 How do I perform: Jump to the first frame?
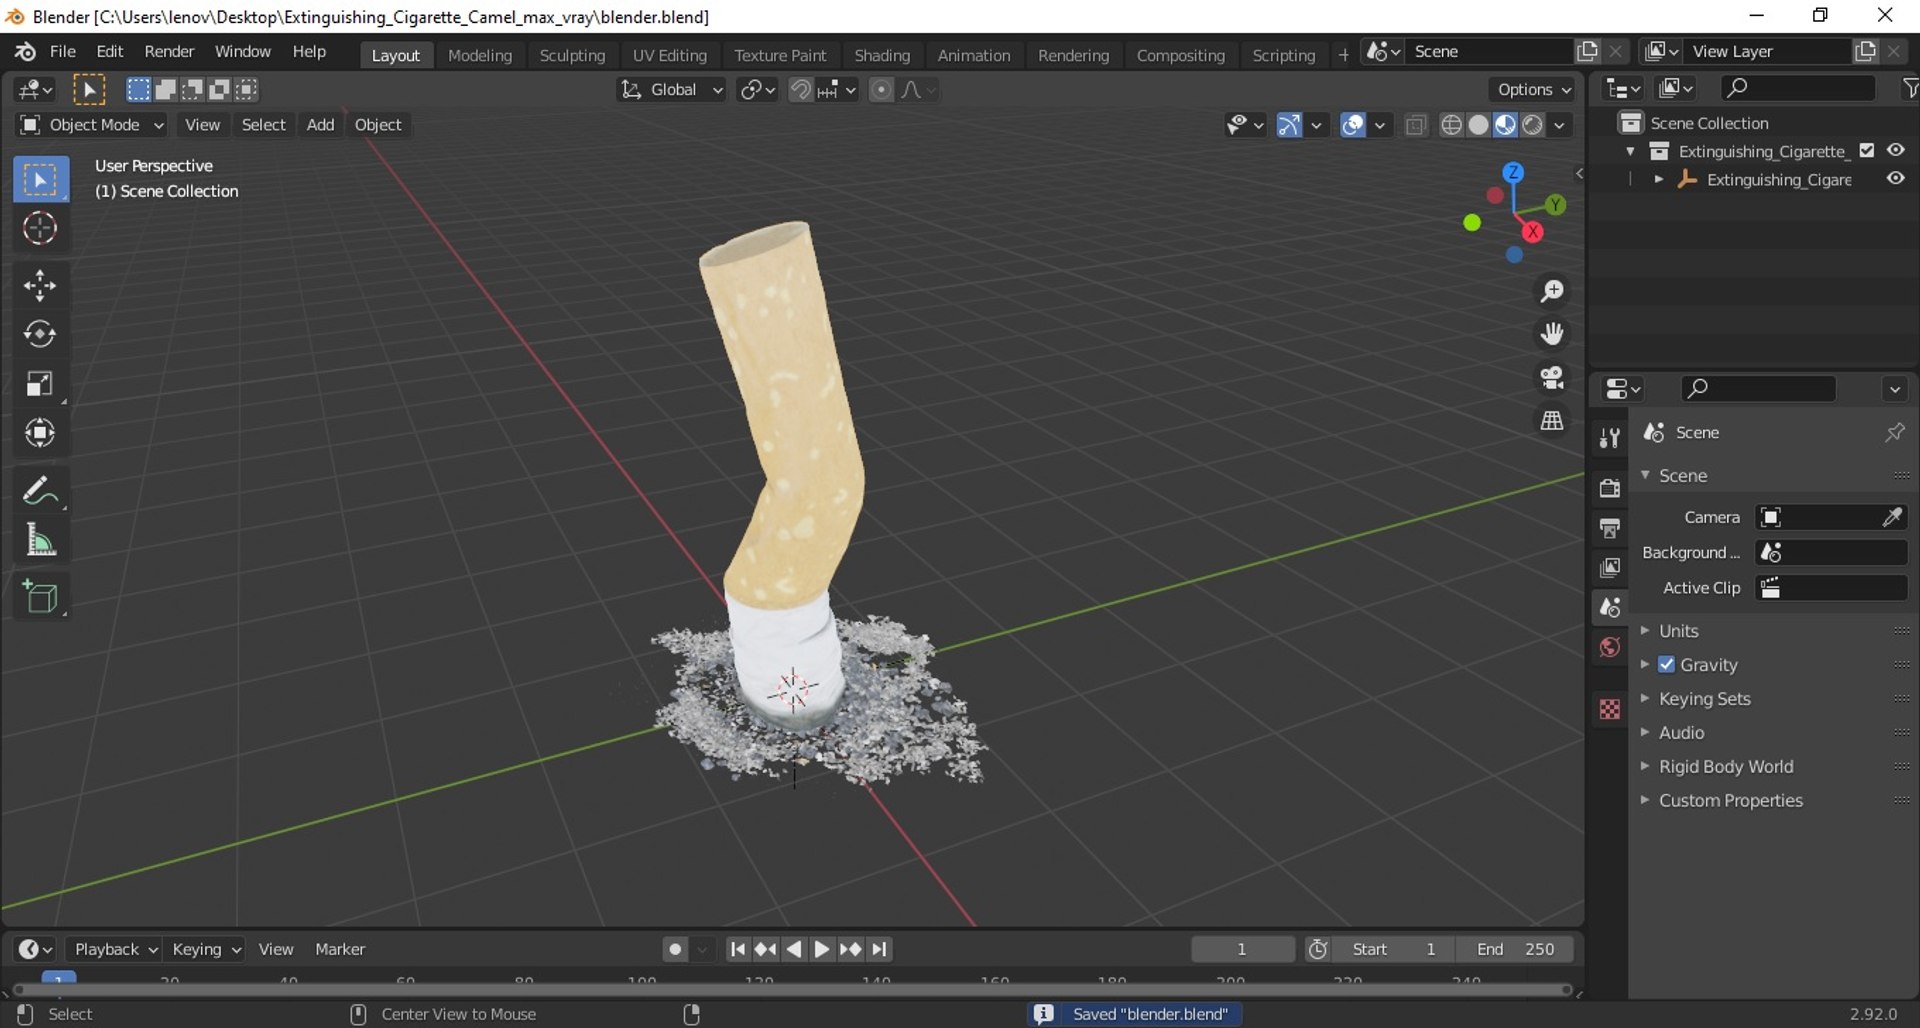tap(738, 949)
